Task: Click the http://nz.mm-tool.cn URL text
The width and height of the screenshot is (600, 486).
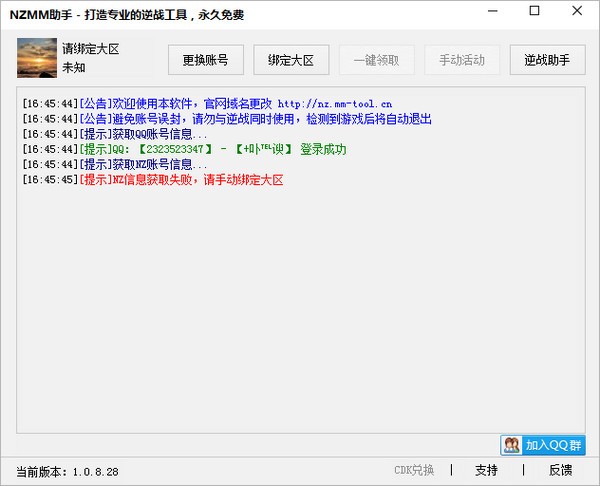Action: tap(335, 104)
